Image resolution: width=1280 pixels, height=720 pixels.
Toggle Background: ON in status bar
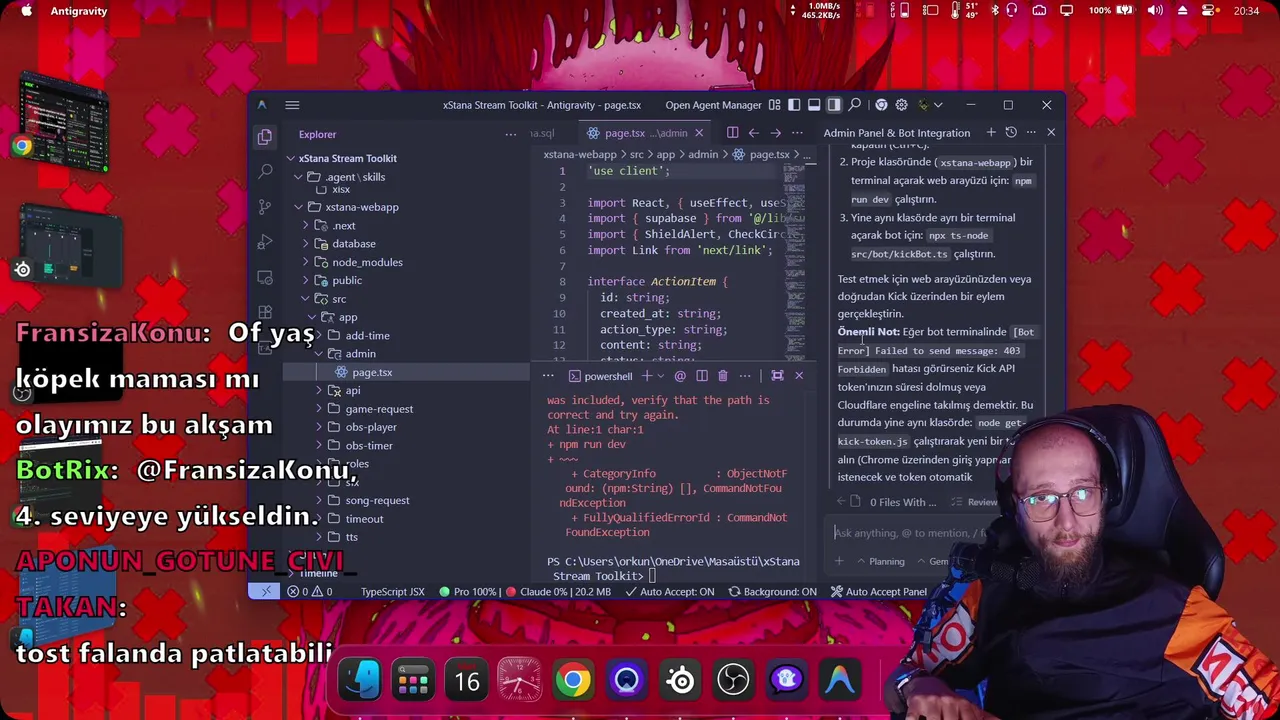pos(772,592)
